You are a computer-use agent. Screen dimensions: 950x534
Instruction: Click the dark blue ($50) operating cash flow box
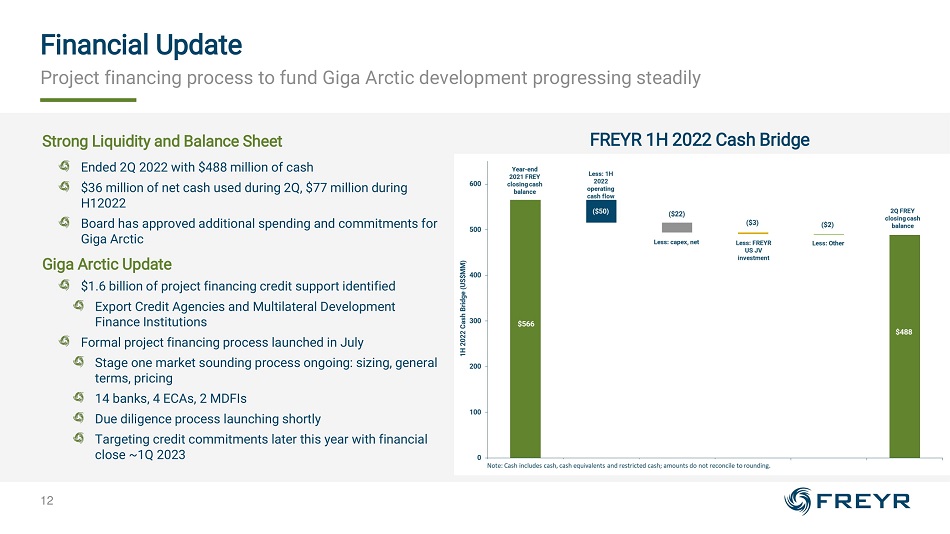pyautogui.click(x=600, y=211)
